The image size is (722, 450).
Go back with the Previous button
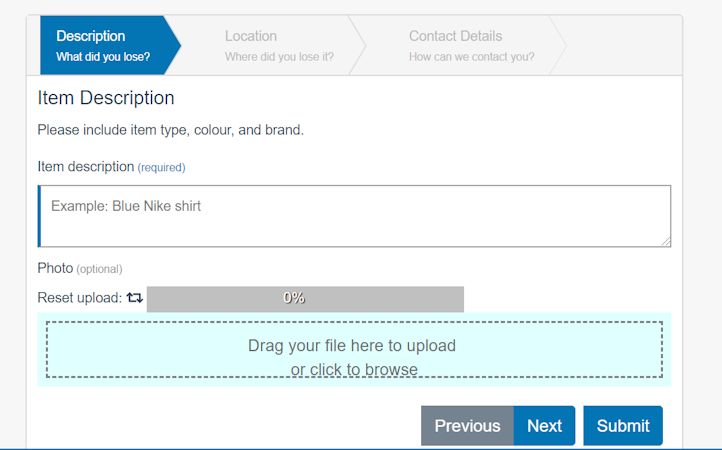[x=467, y=426]
